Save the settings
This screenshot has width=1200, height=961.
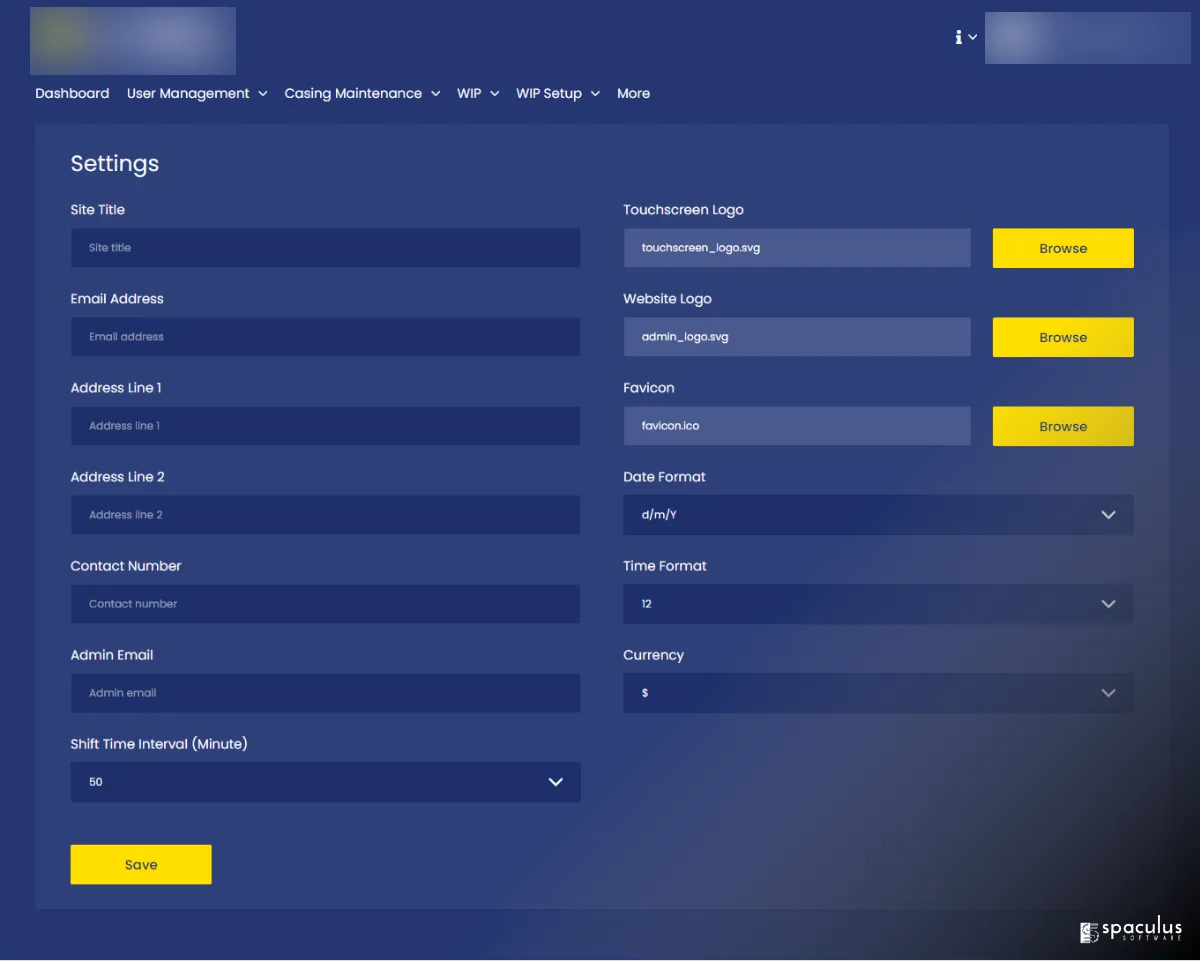click(x=141, y=865)
